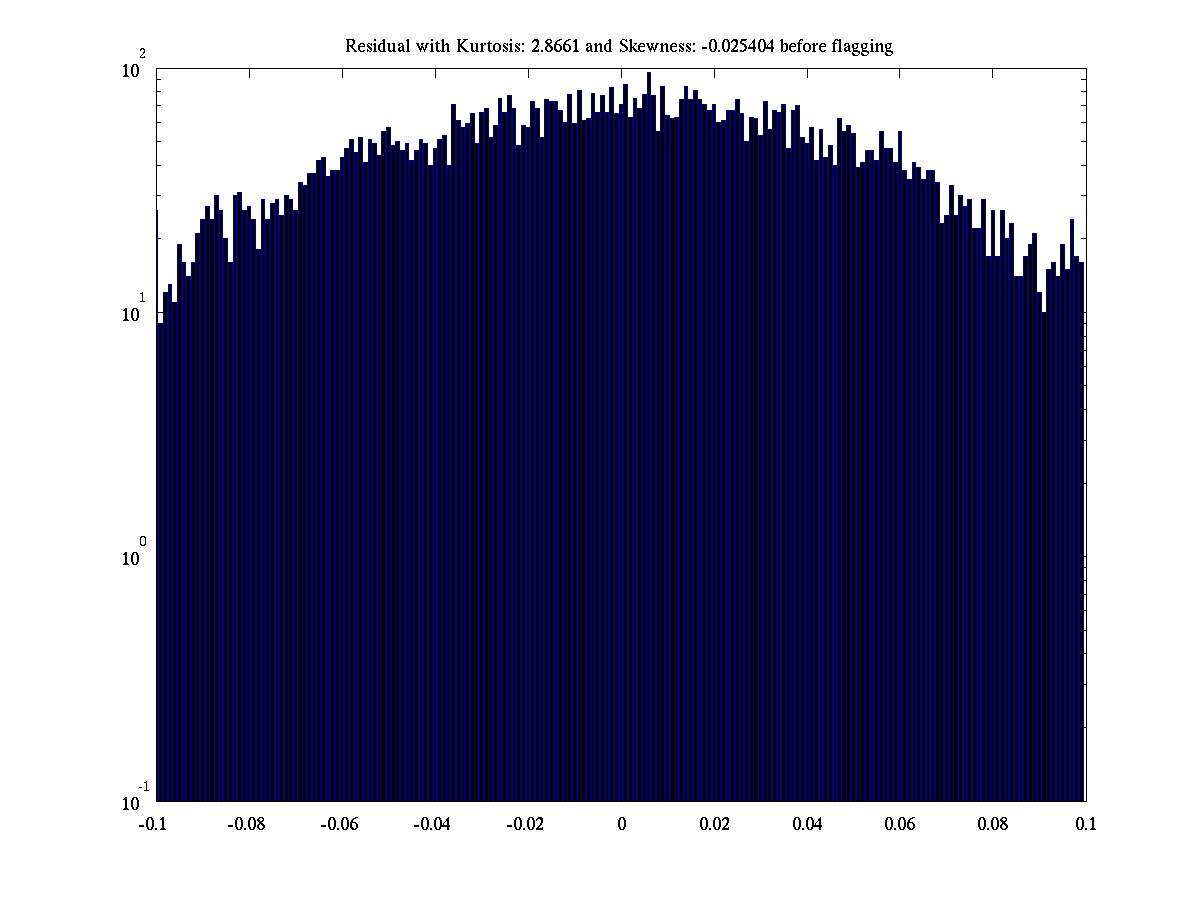Click the x-axis label -0.06
Screen dimensions: 1200x900
coord(338,825)
